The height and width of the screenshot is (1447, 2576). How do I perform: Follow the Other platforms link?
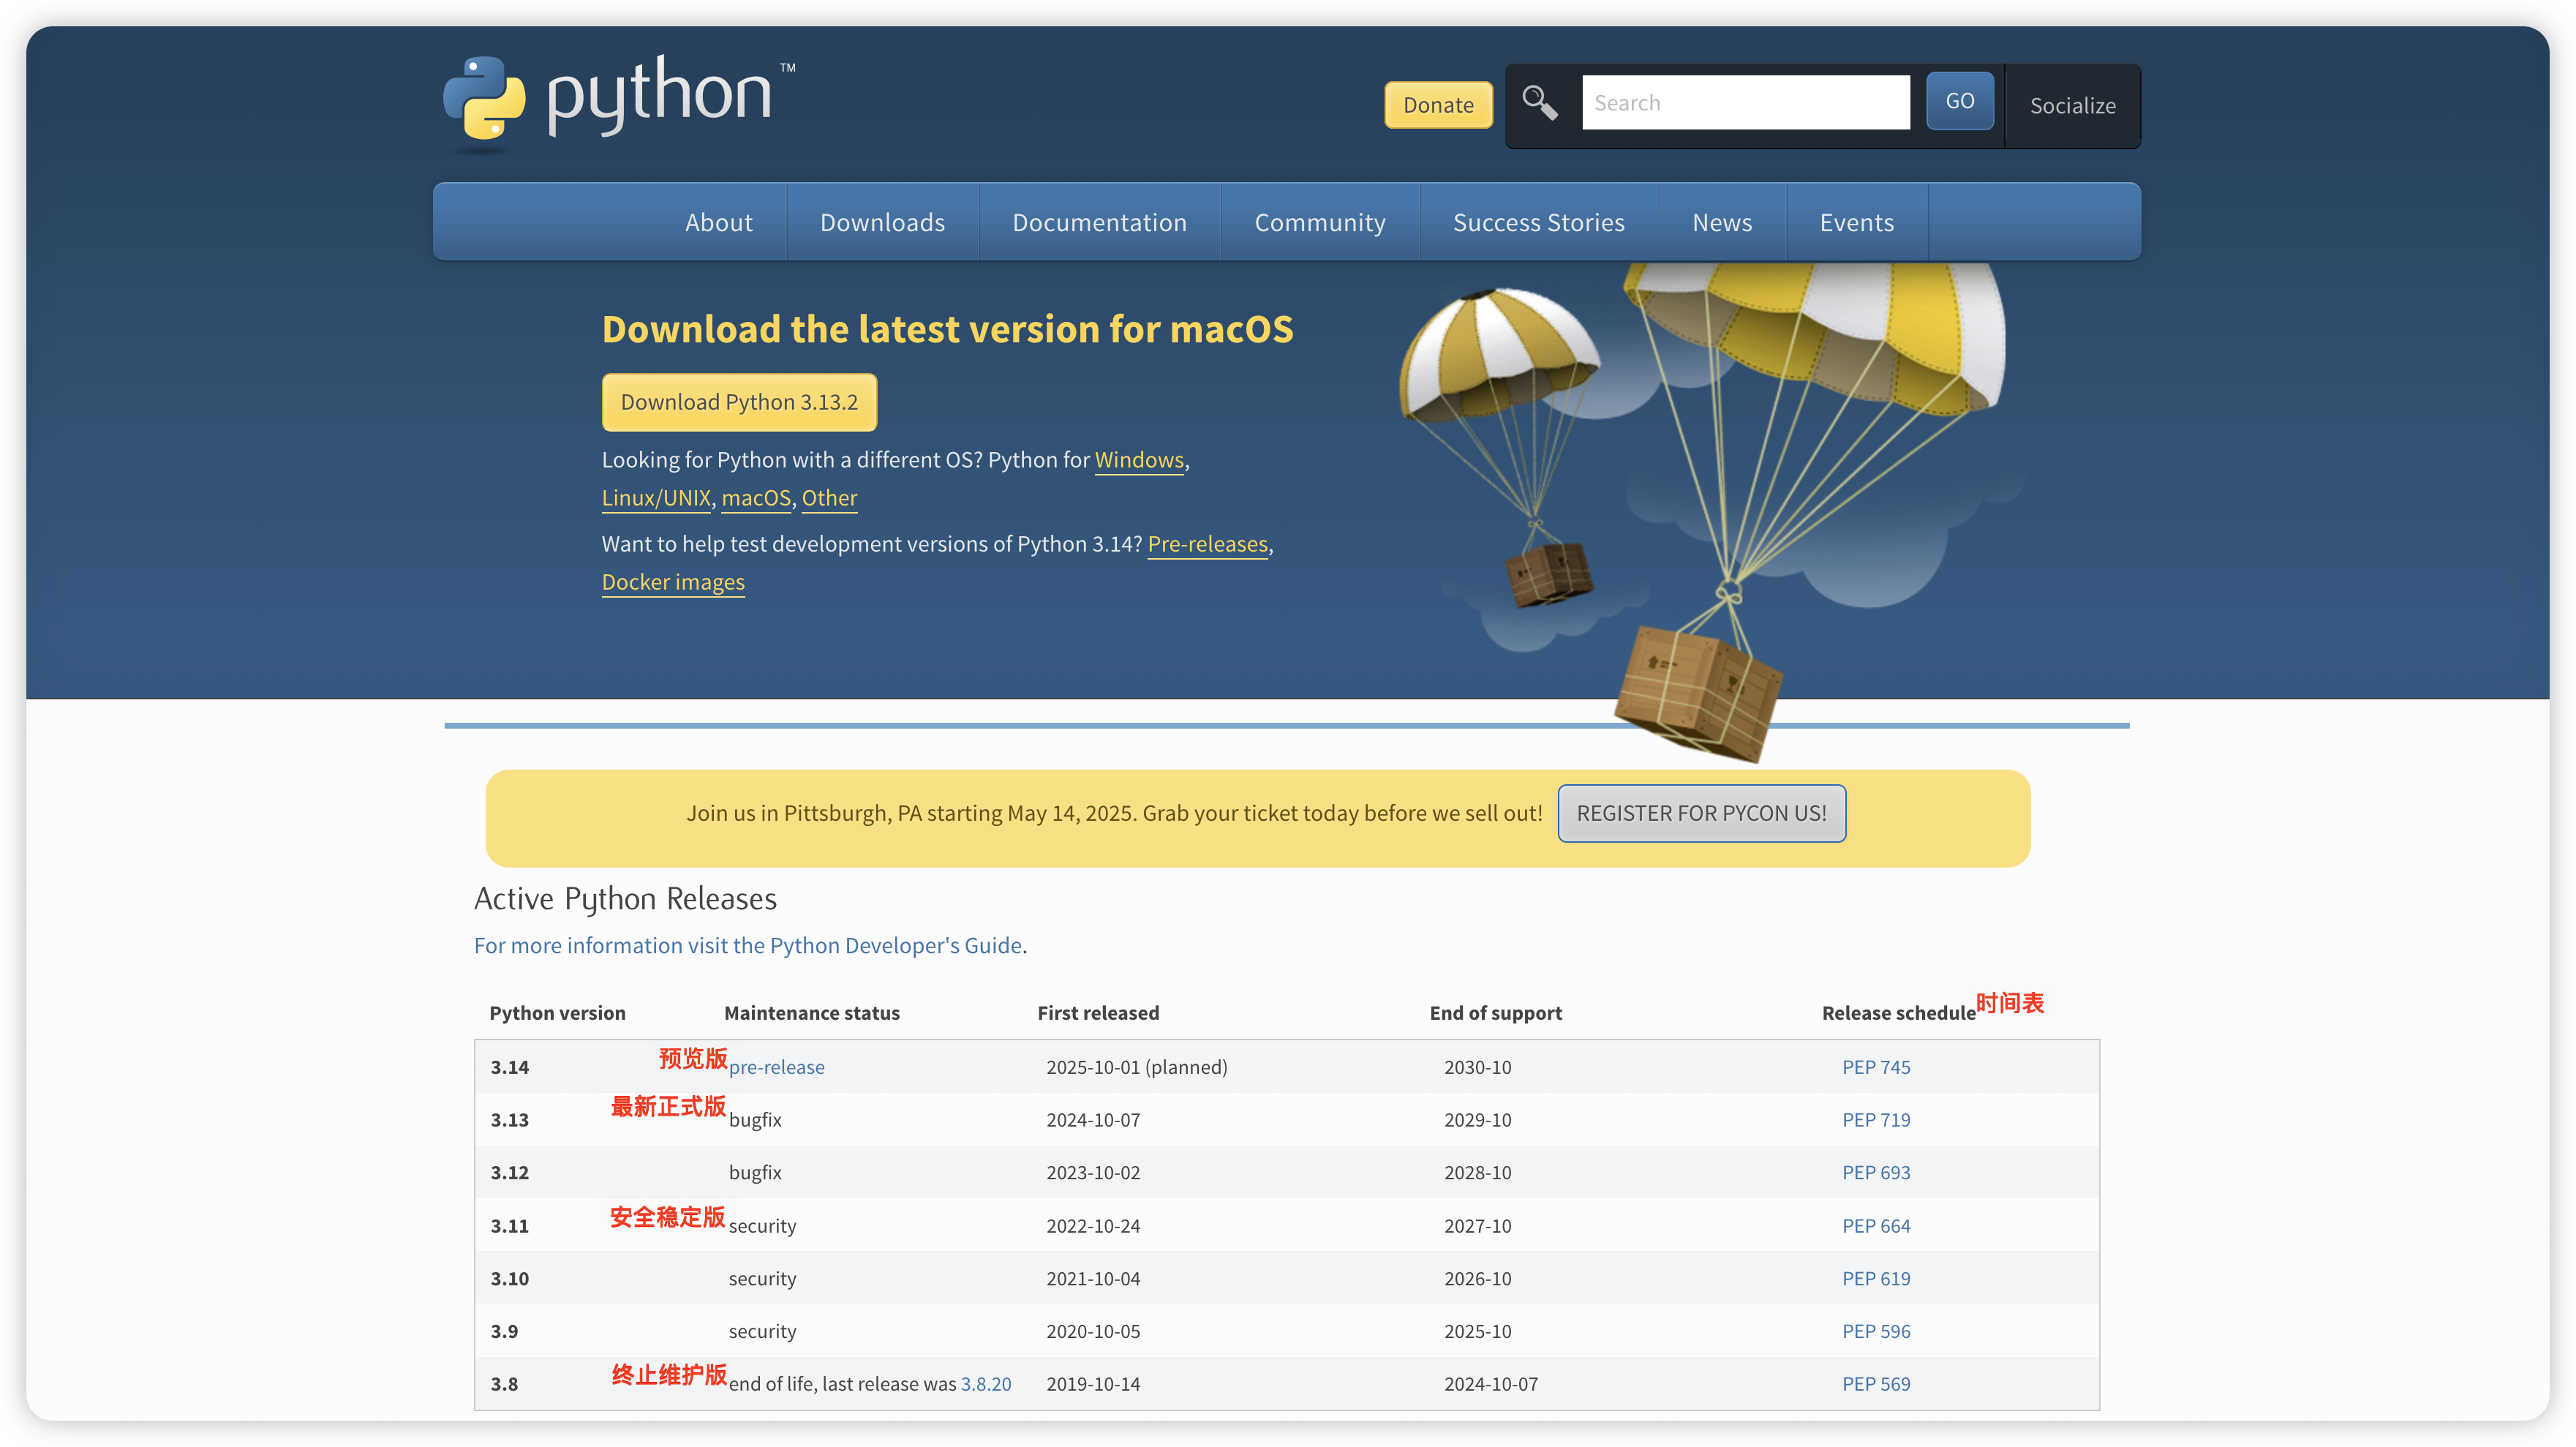click(829, 498)
